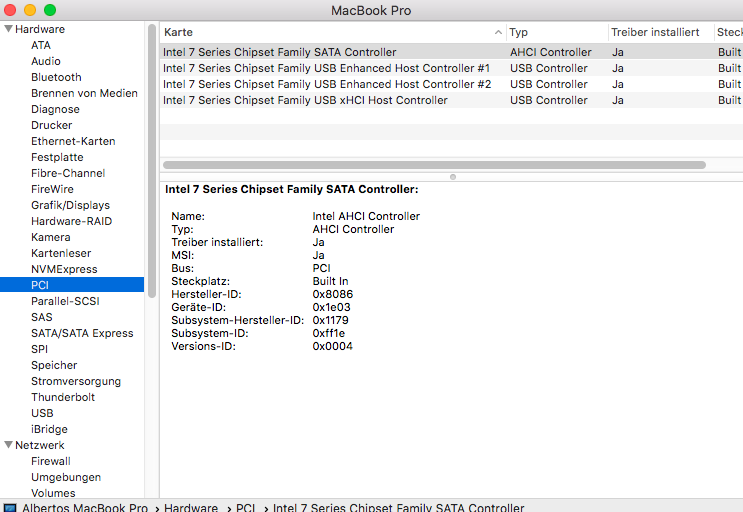743x512 pixels.
Task: Select Festplatte in the sidebar
Action: (57, 157)
